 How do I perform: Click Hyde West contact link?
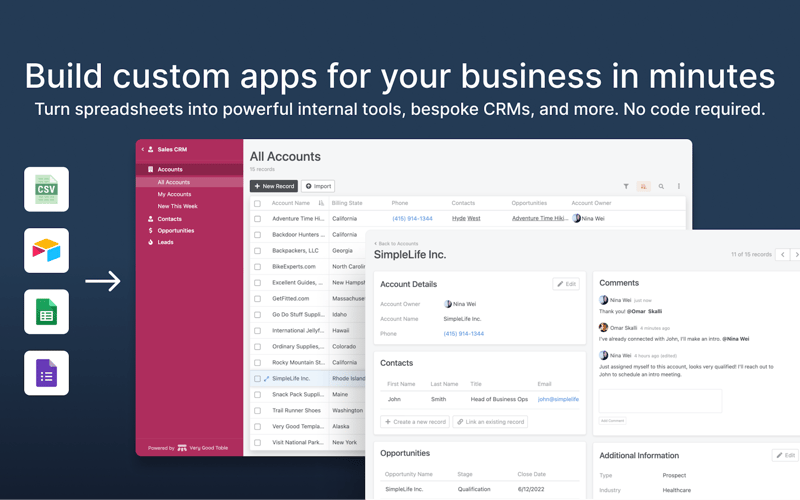(x=466, y=218)
